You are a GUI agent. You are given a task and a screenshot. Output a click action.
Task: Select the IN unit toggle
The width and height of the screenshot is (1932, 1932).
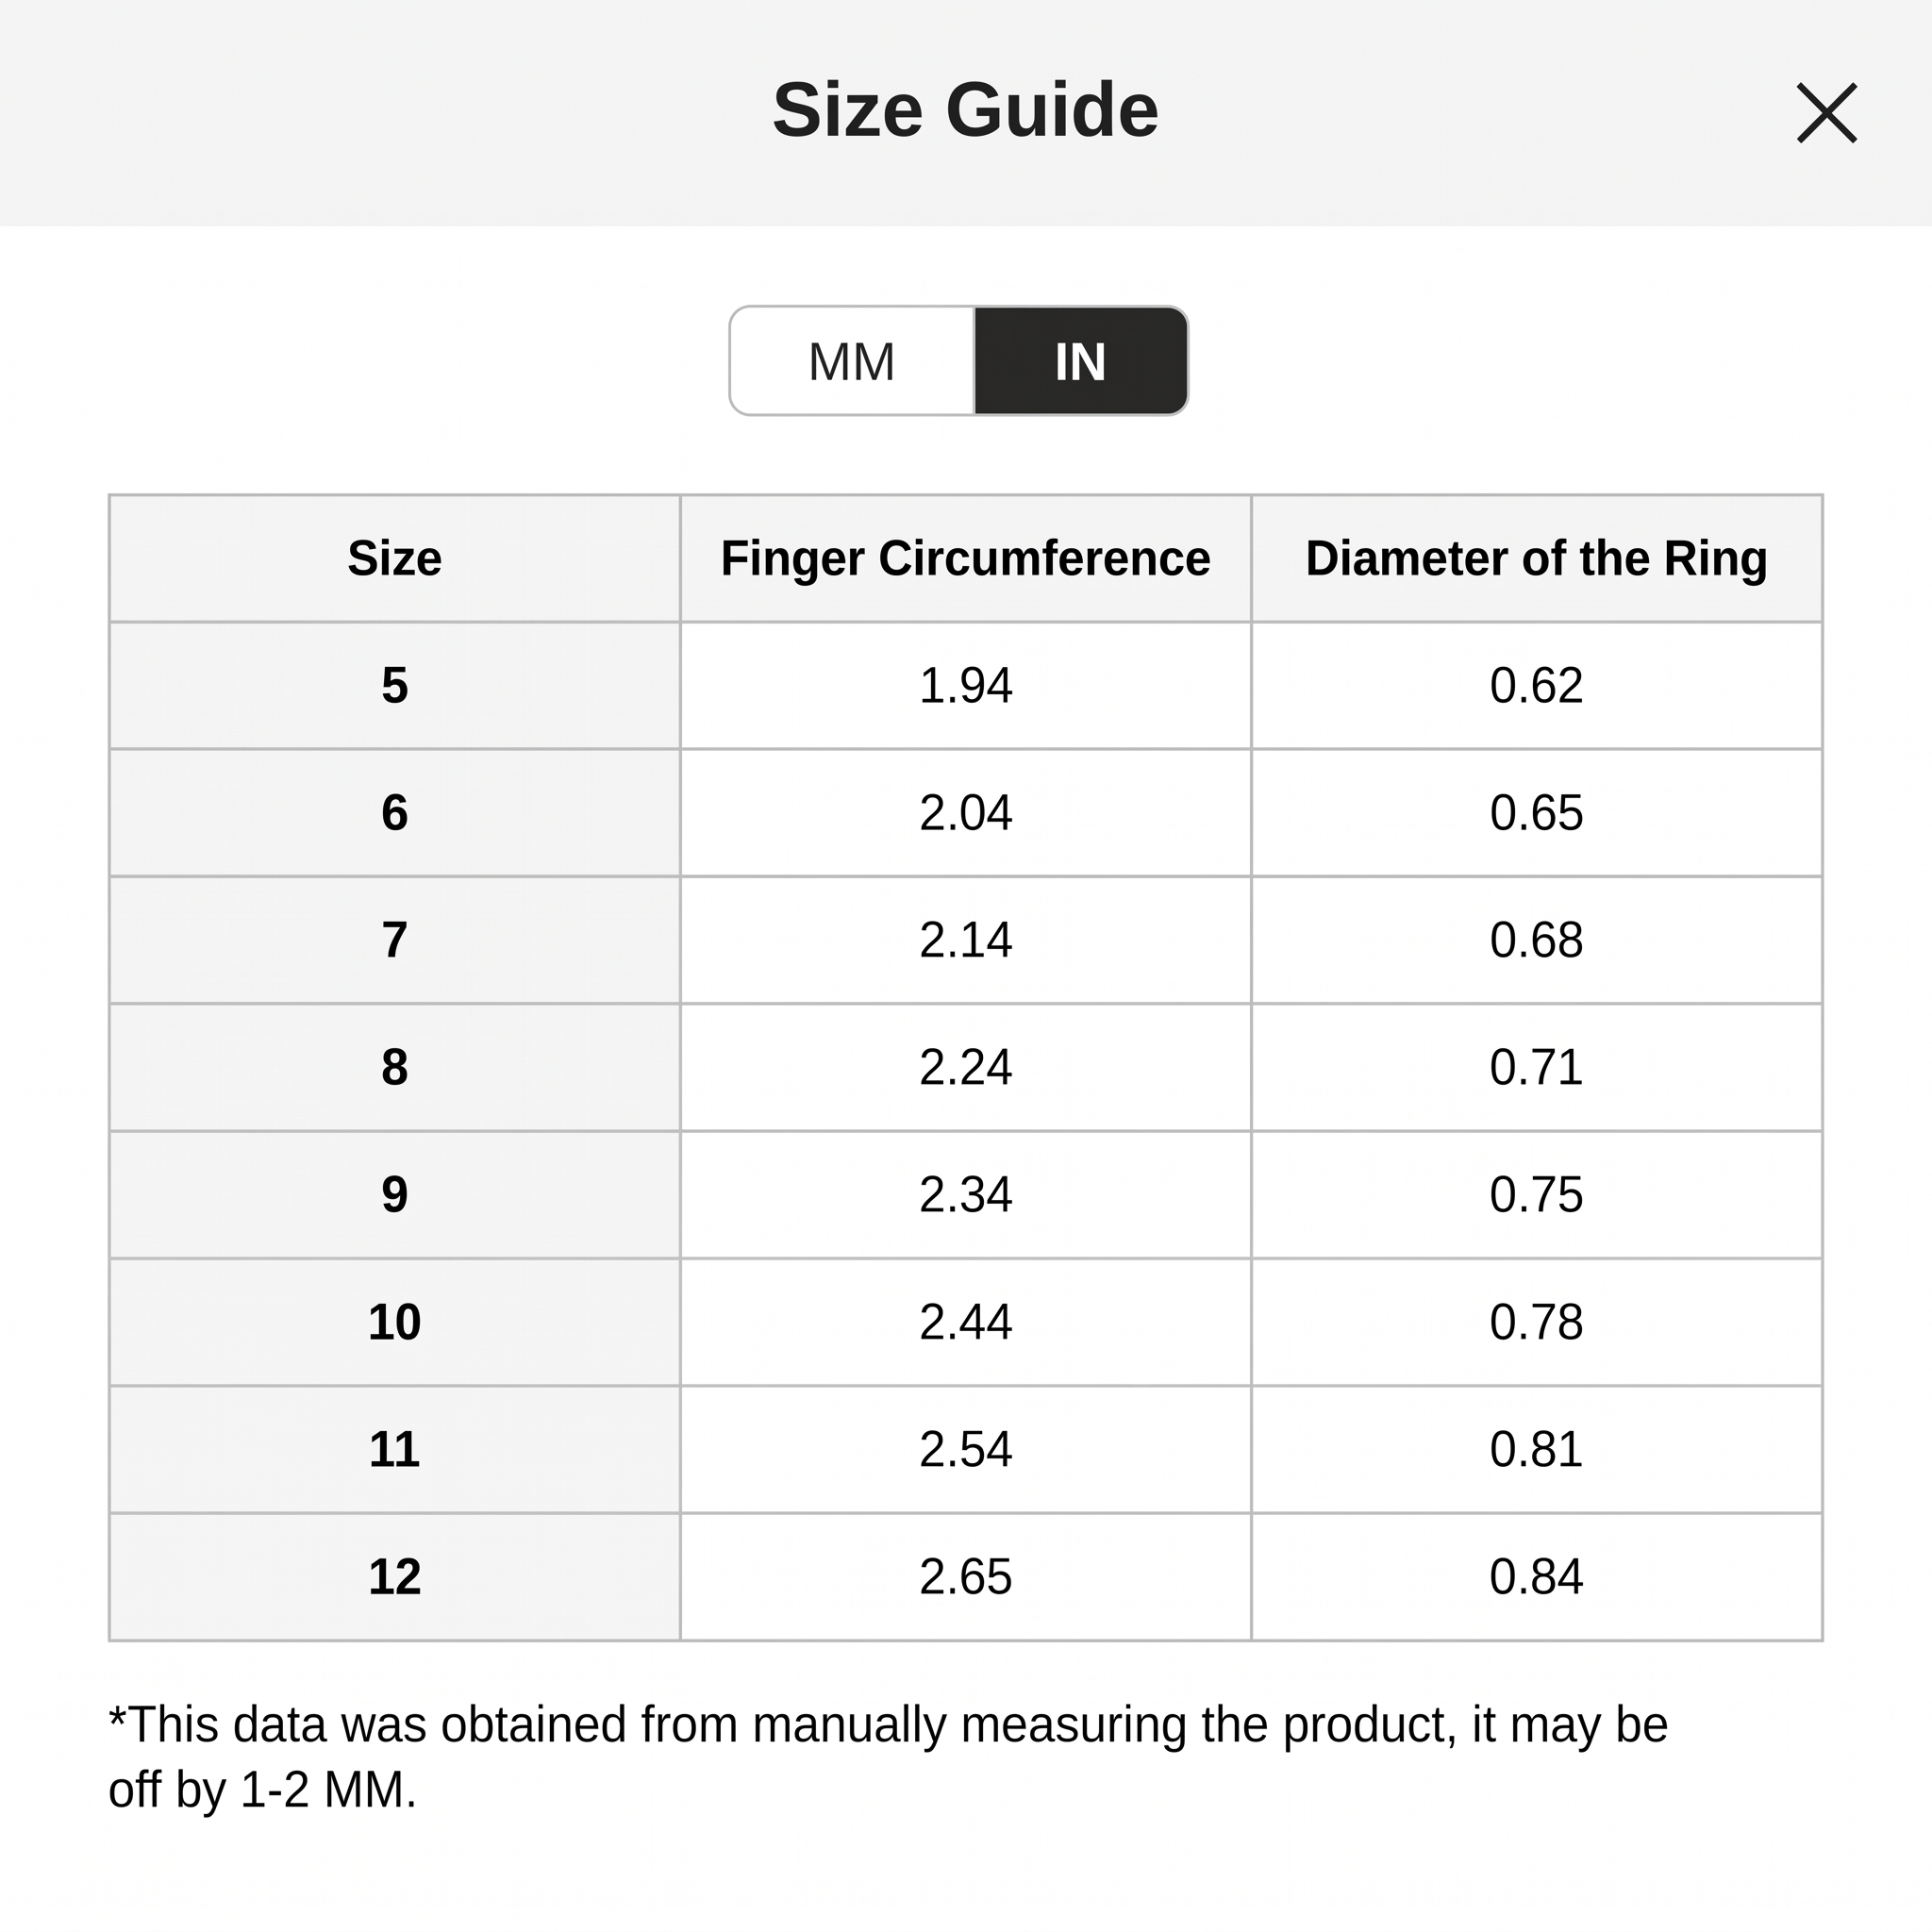pyautogui.click(x=1081, y=361)
